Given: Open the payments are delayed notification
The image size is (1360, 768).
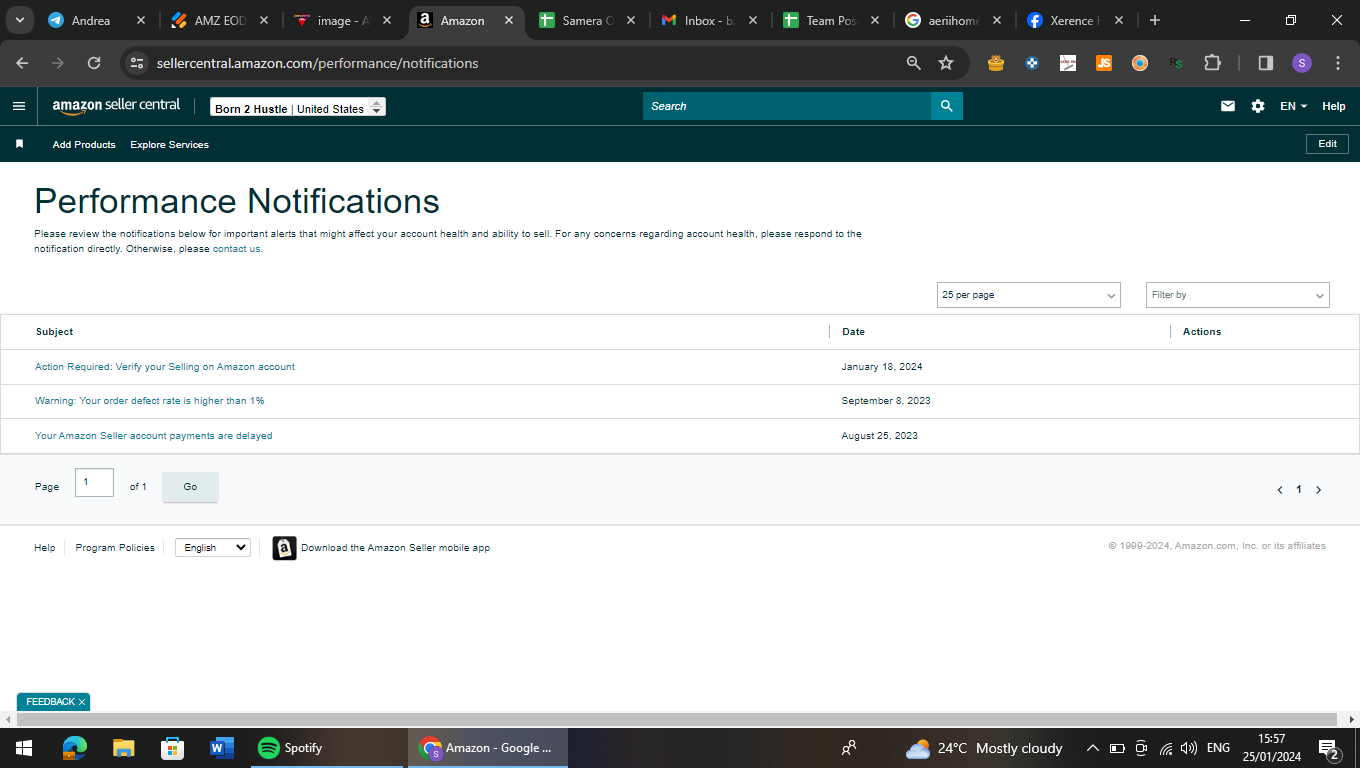Looking at the screenshot, I should click(154, 436).
